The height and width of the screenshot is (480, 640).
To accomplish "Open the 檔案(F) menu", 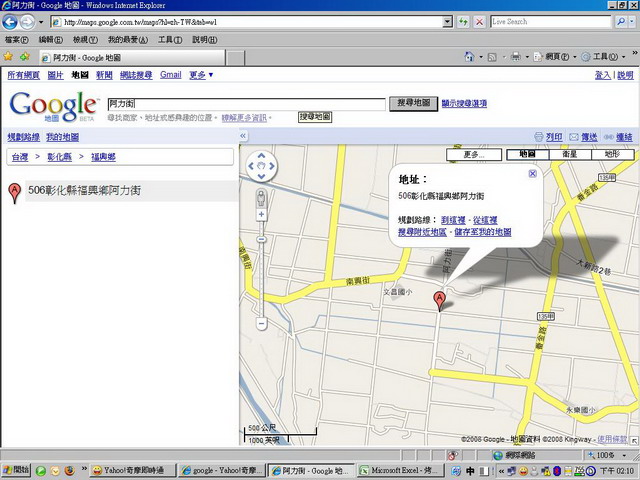I will coord(17,40).
